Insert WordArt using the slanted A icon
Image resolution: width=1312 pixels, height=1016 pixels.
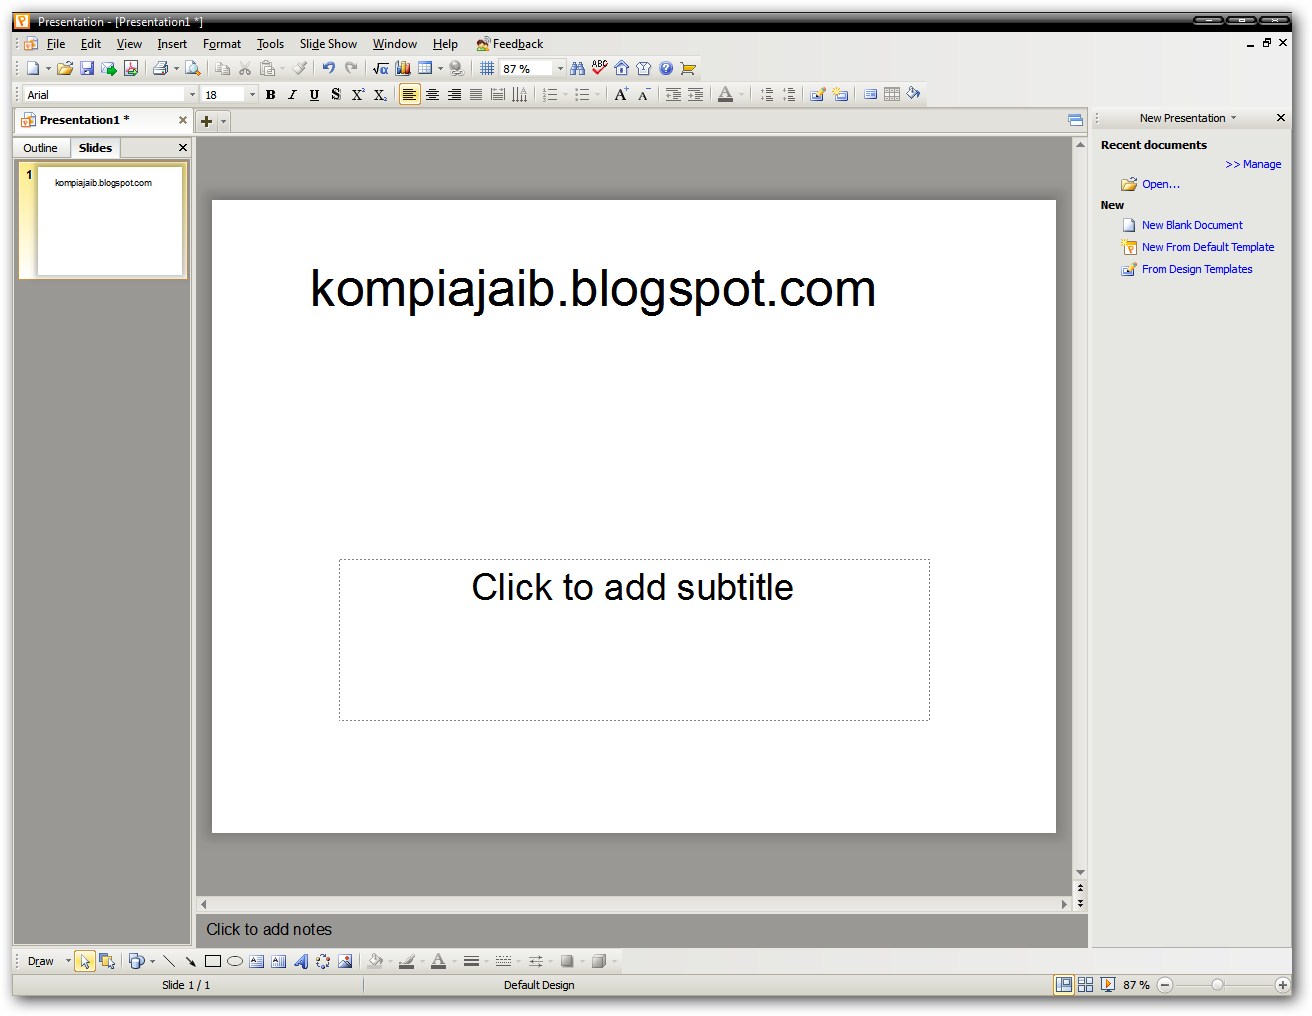[301, 961]
